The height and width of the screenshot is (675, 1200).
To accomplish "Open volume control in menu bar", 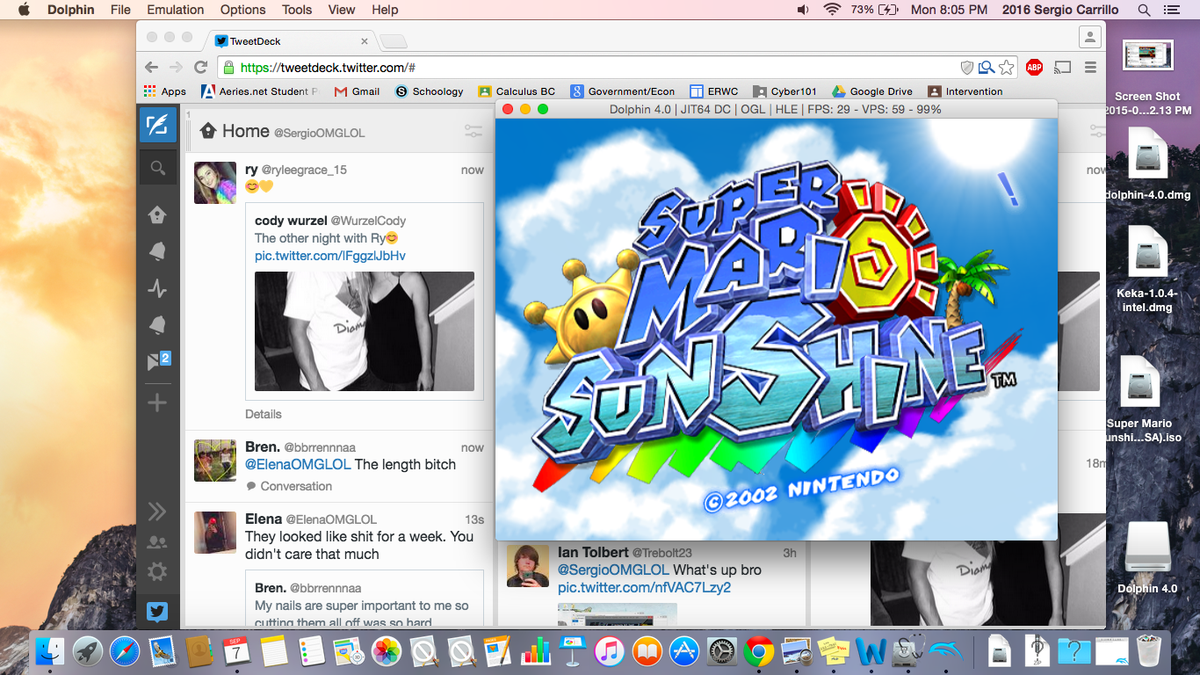I will (x=803, y=10).
